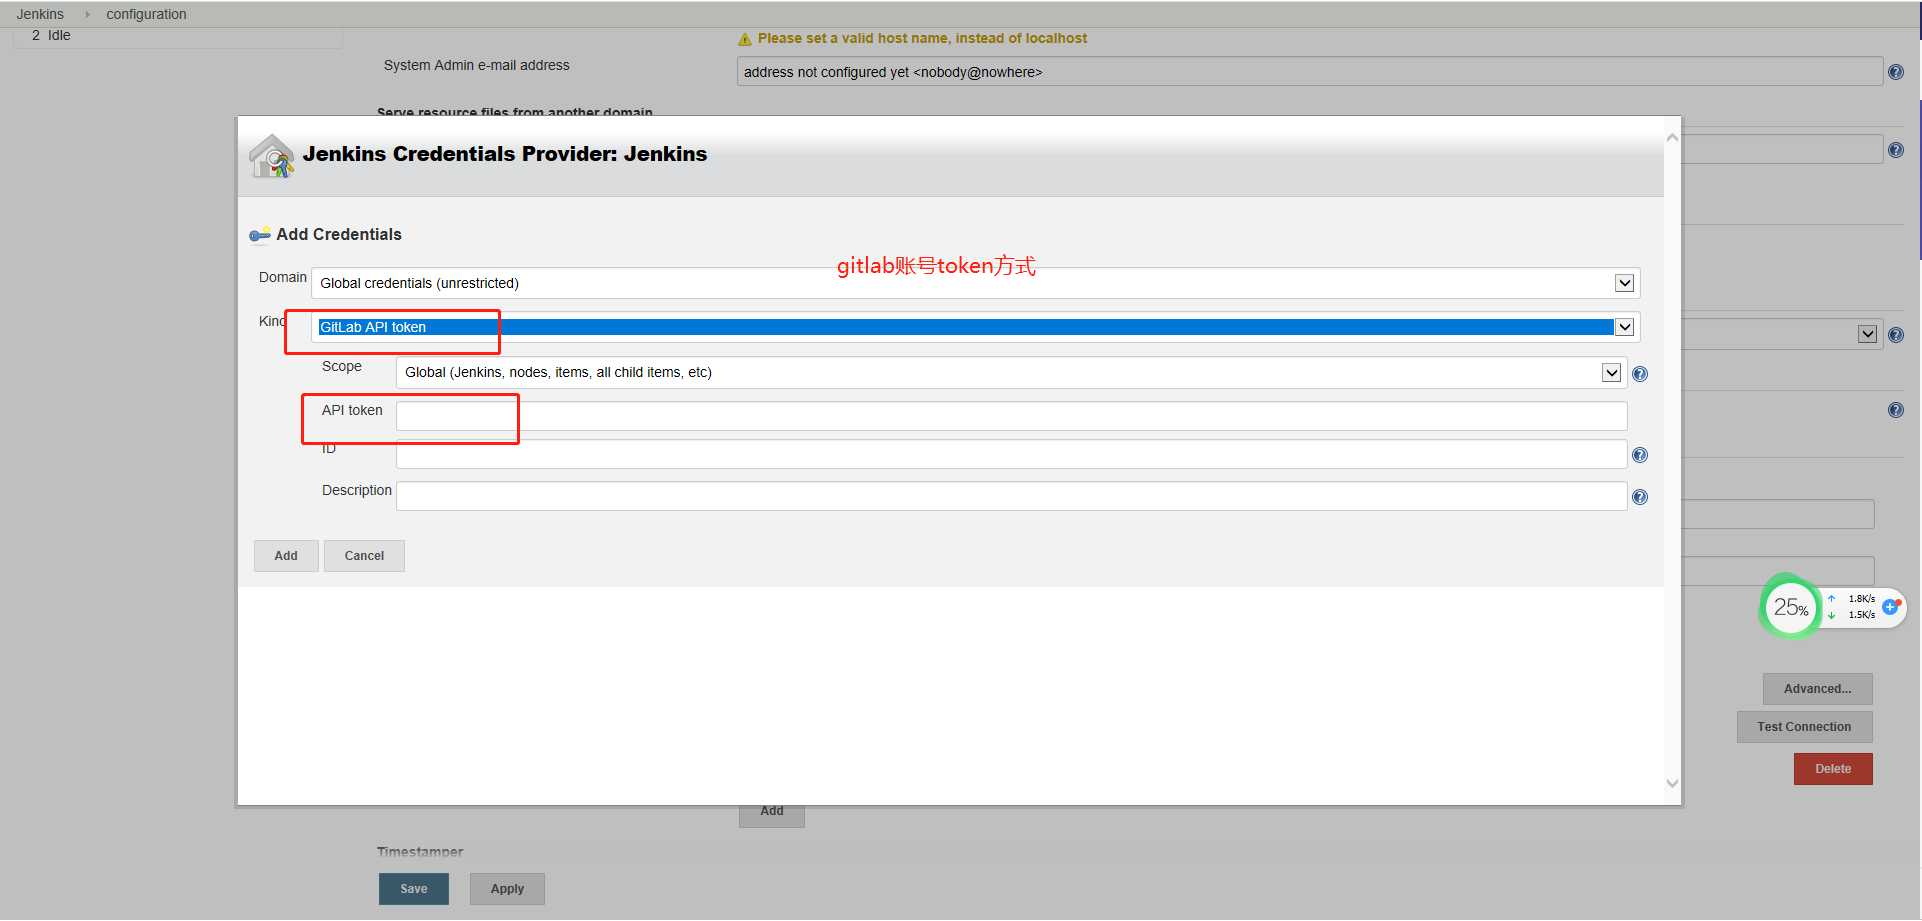The image size is (1922, 921).
Task: Open help icon below the e-mail help icon
Action: click(1895, 150)
